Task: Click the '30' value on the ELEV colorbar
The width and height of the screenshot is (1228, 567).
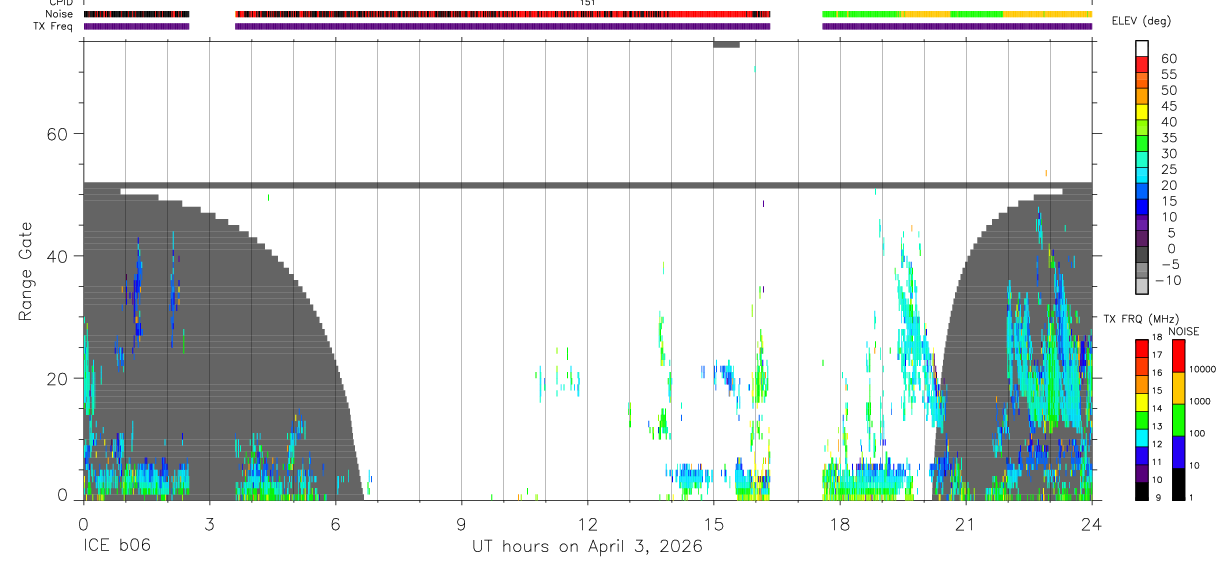Action: [1168, 153]
